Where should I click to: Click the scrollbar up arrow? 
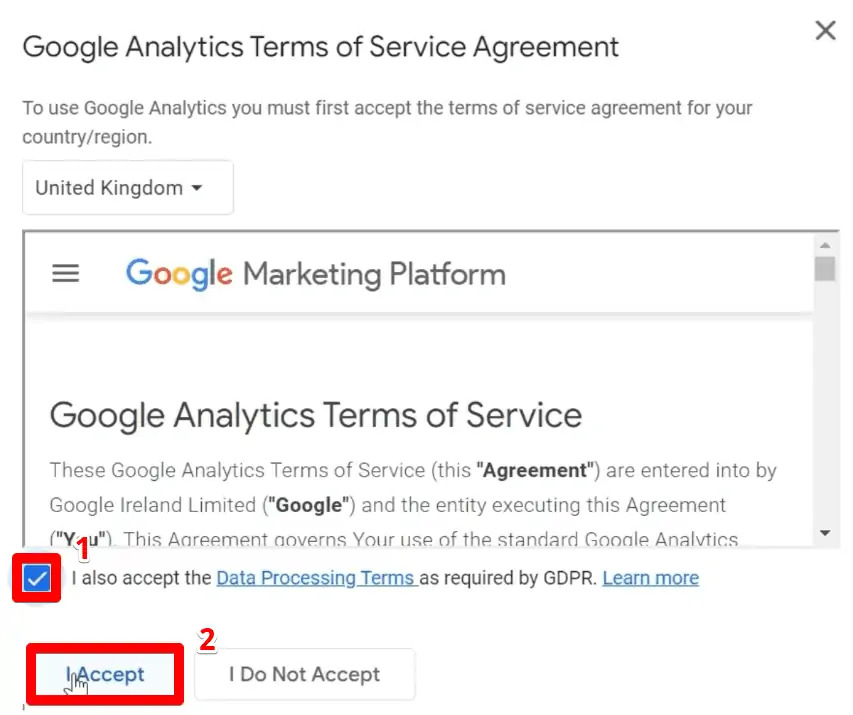pos(825,245)
